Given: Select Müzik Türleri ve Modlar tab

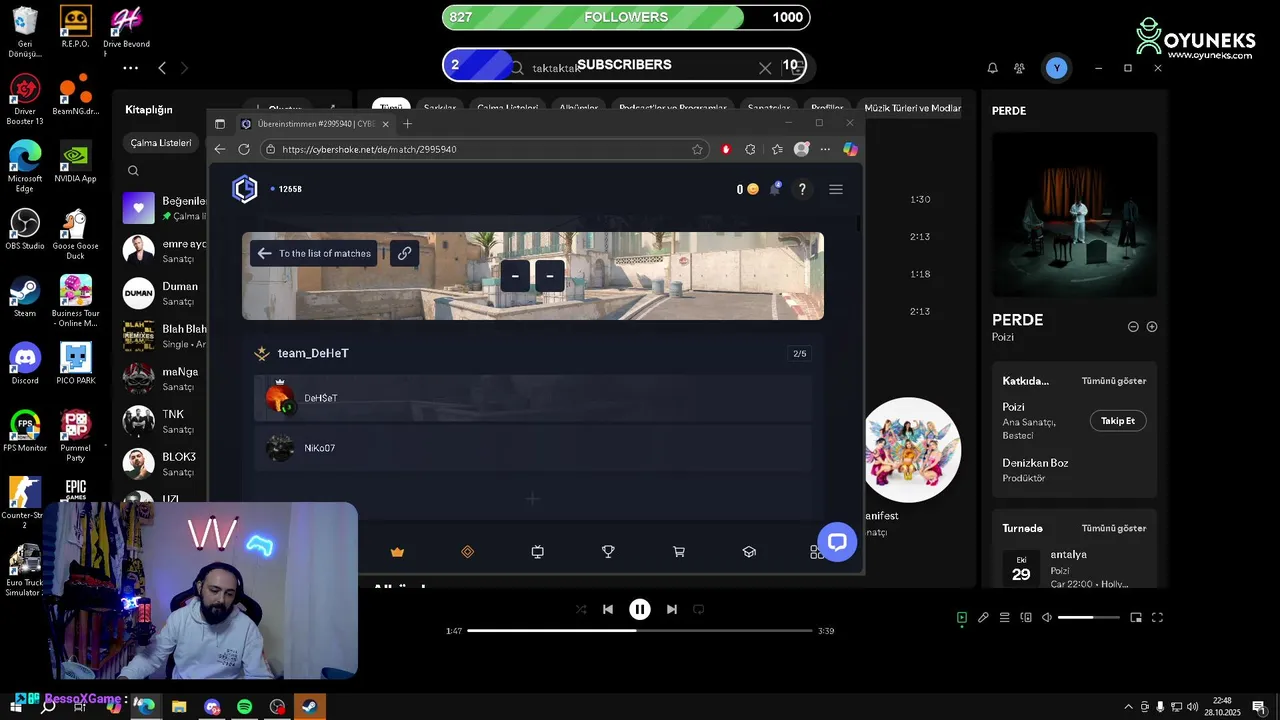Looking at the screenshot, I should (912, 108).
